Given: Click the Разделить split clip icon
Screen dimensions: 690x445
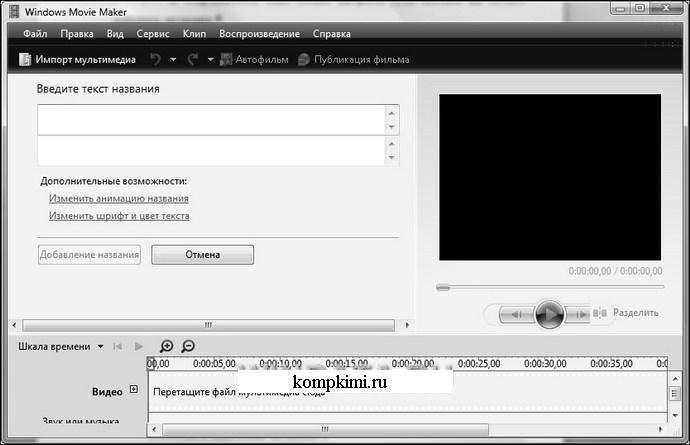Looking at the screenshot, I should pyautogui.click(x=601, y=313).
